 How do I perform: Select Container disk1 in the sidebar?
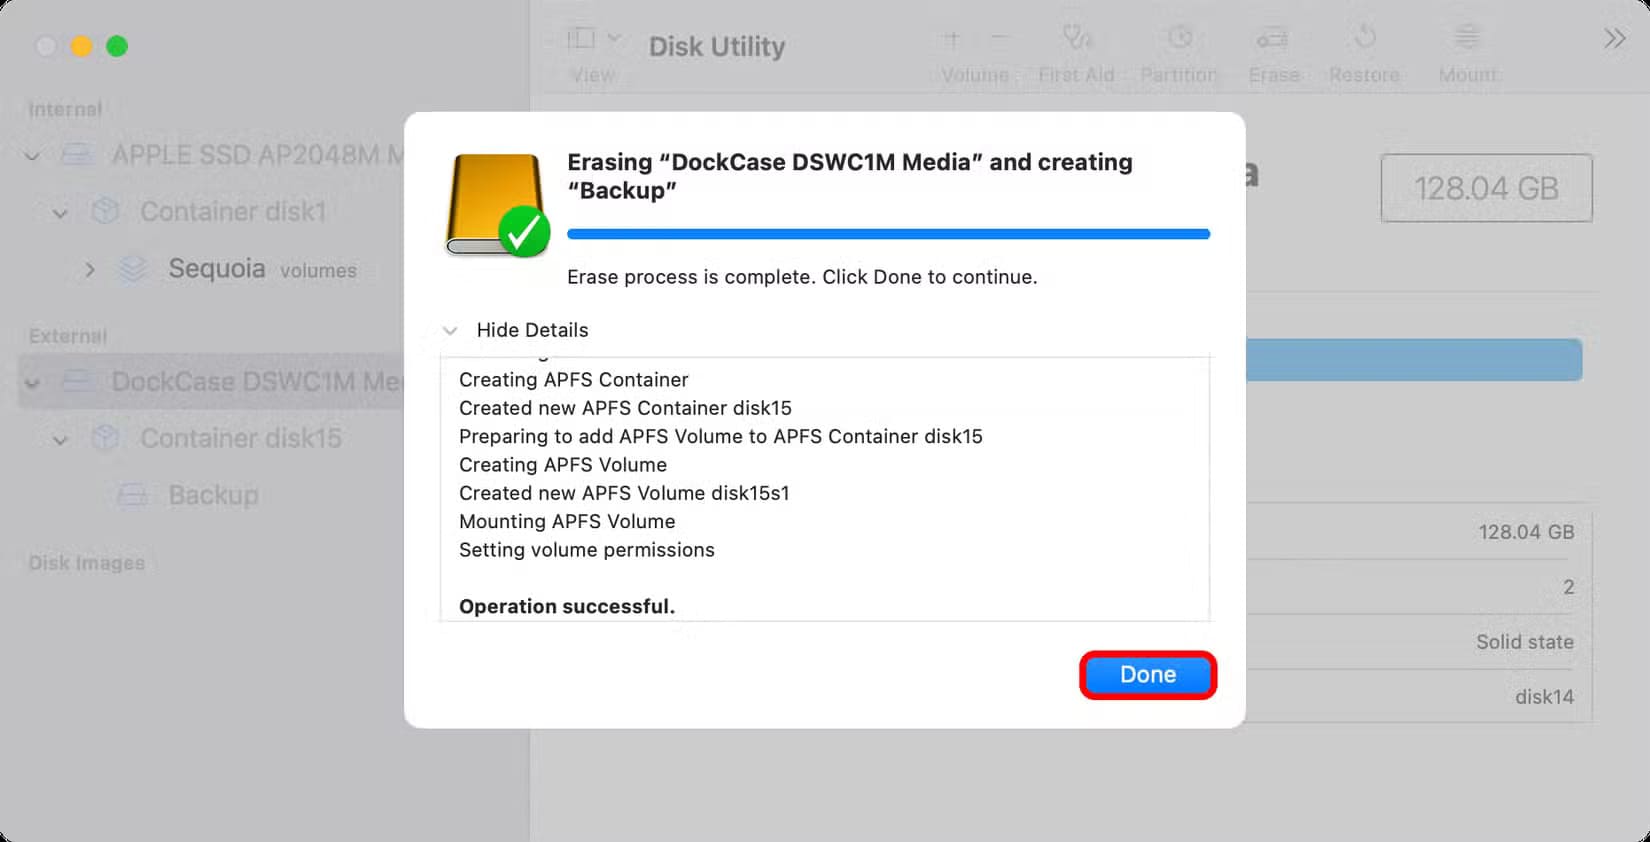coord(233,212)
